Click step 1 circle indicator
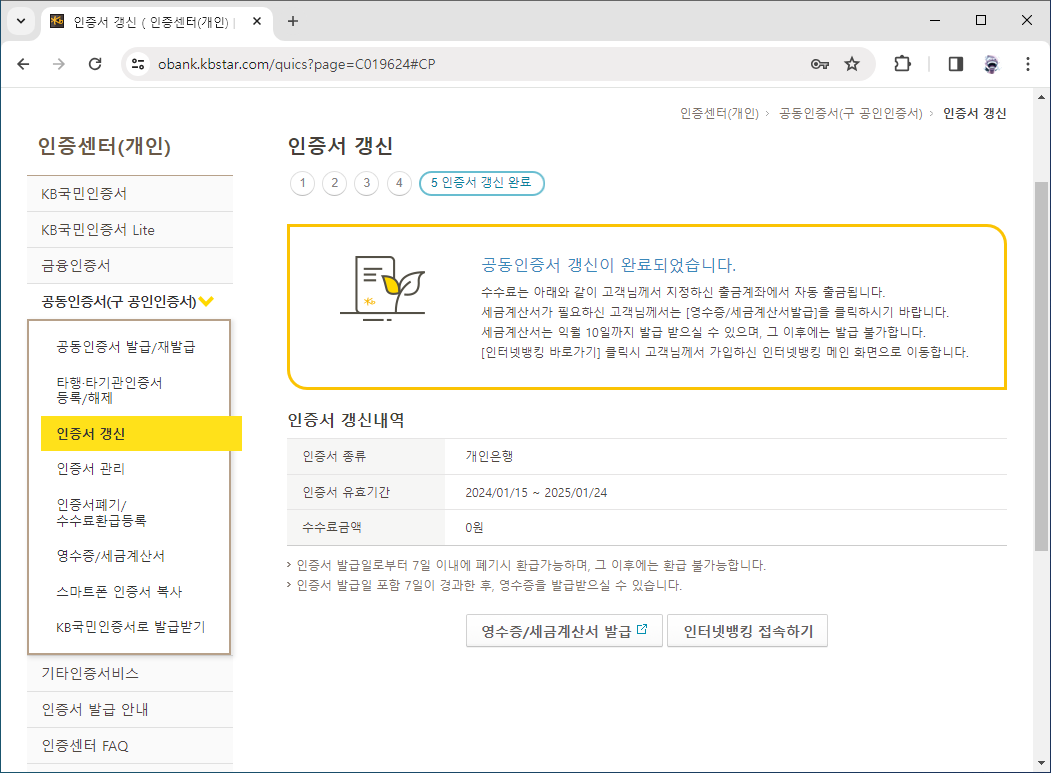 click(x=302, y=183)
